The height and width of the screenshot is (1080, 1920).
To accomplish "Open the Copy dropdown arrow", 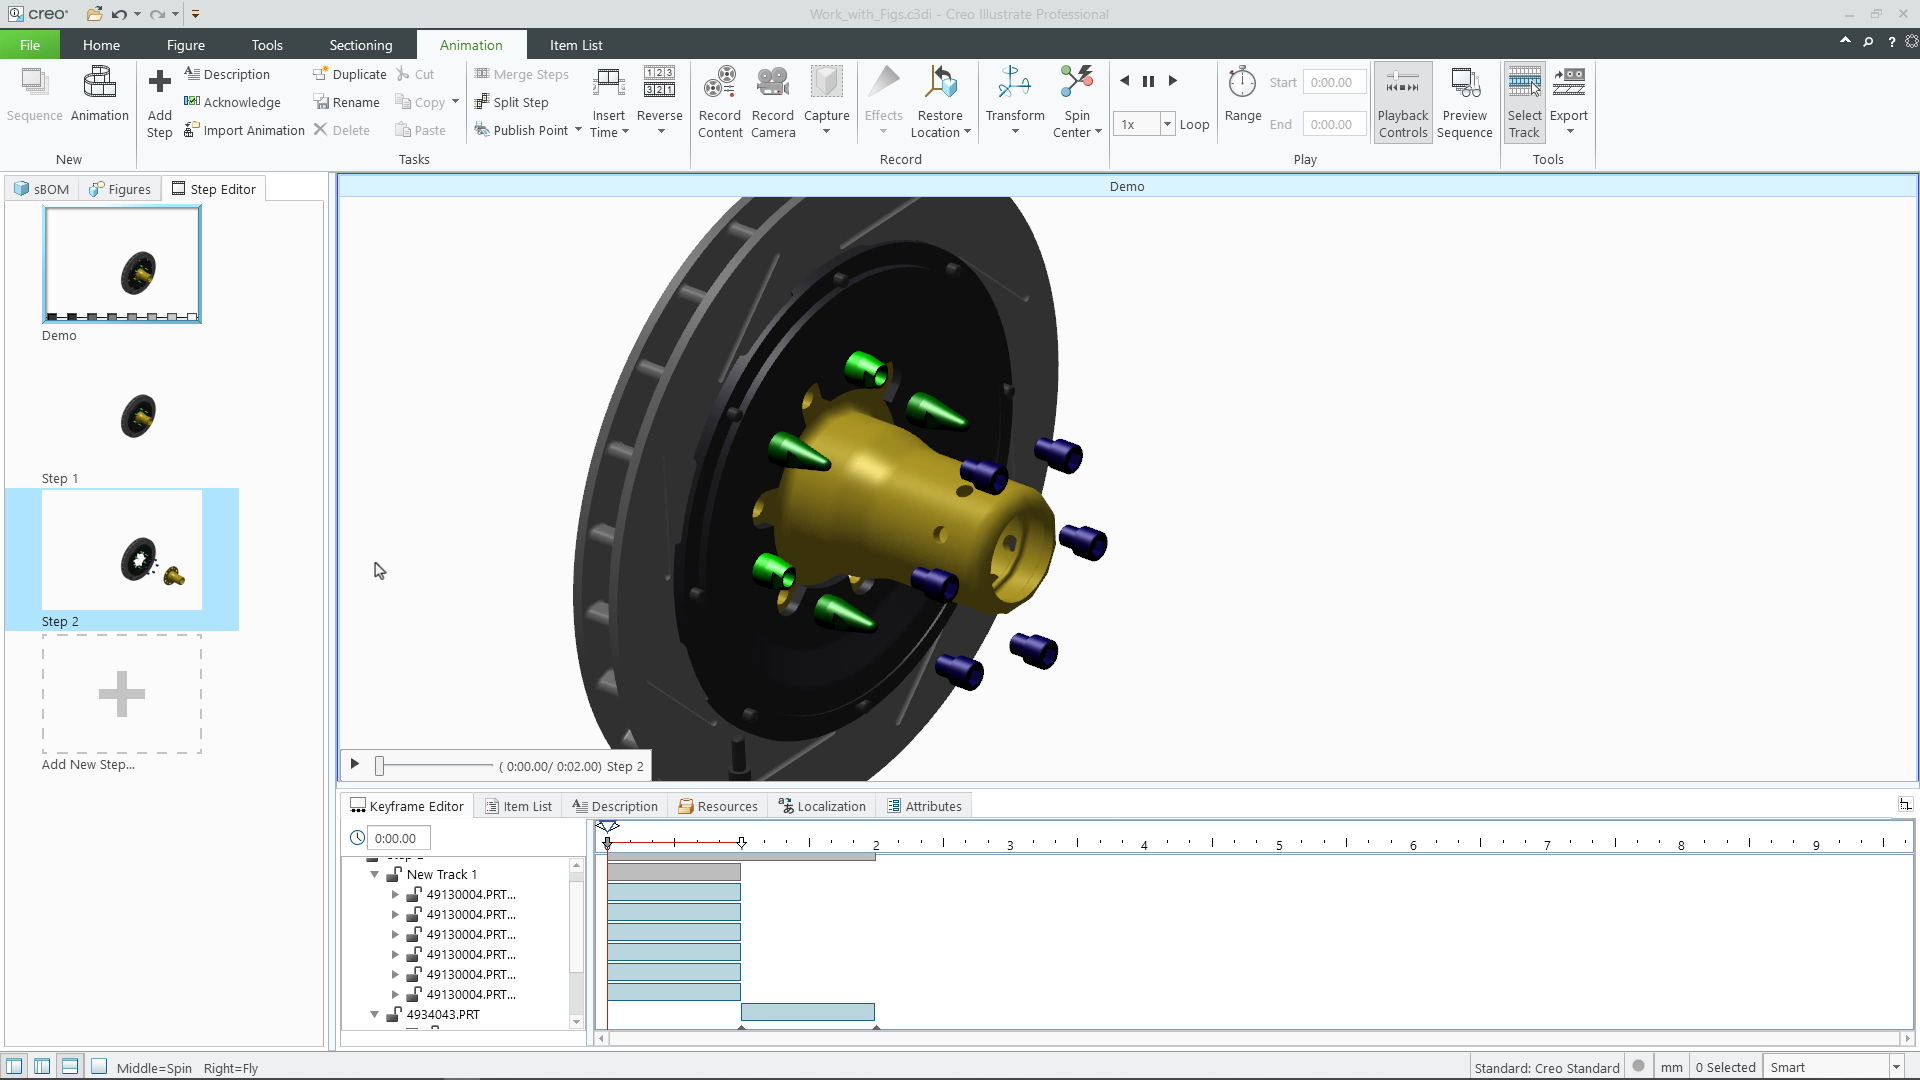I will click(x=455, y=102).
